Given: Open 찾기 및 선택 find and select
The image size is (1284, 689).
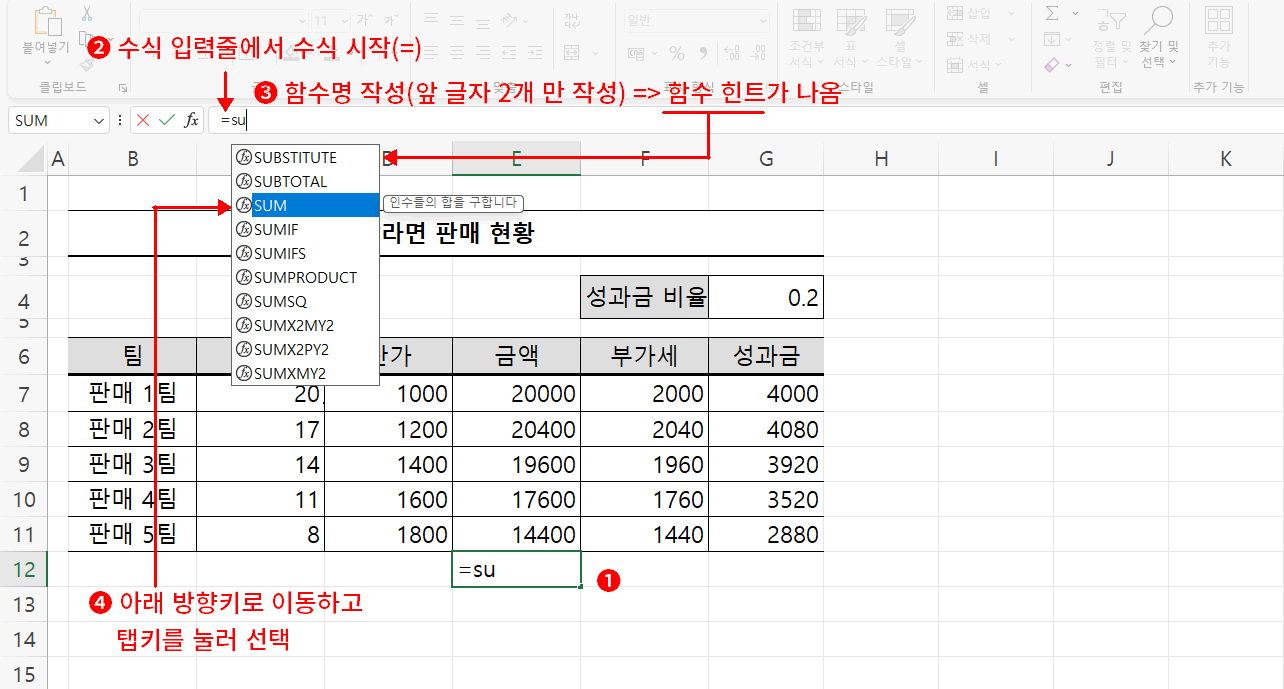Looking at the screenshot, I should (x=1159, y=36).
